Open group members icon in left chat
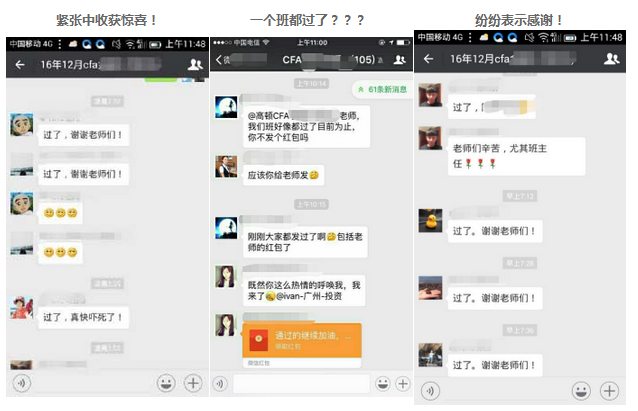The height and width of the screenshot is (411, 638). [194, 64]
